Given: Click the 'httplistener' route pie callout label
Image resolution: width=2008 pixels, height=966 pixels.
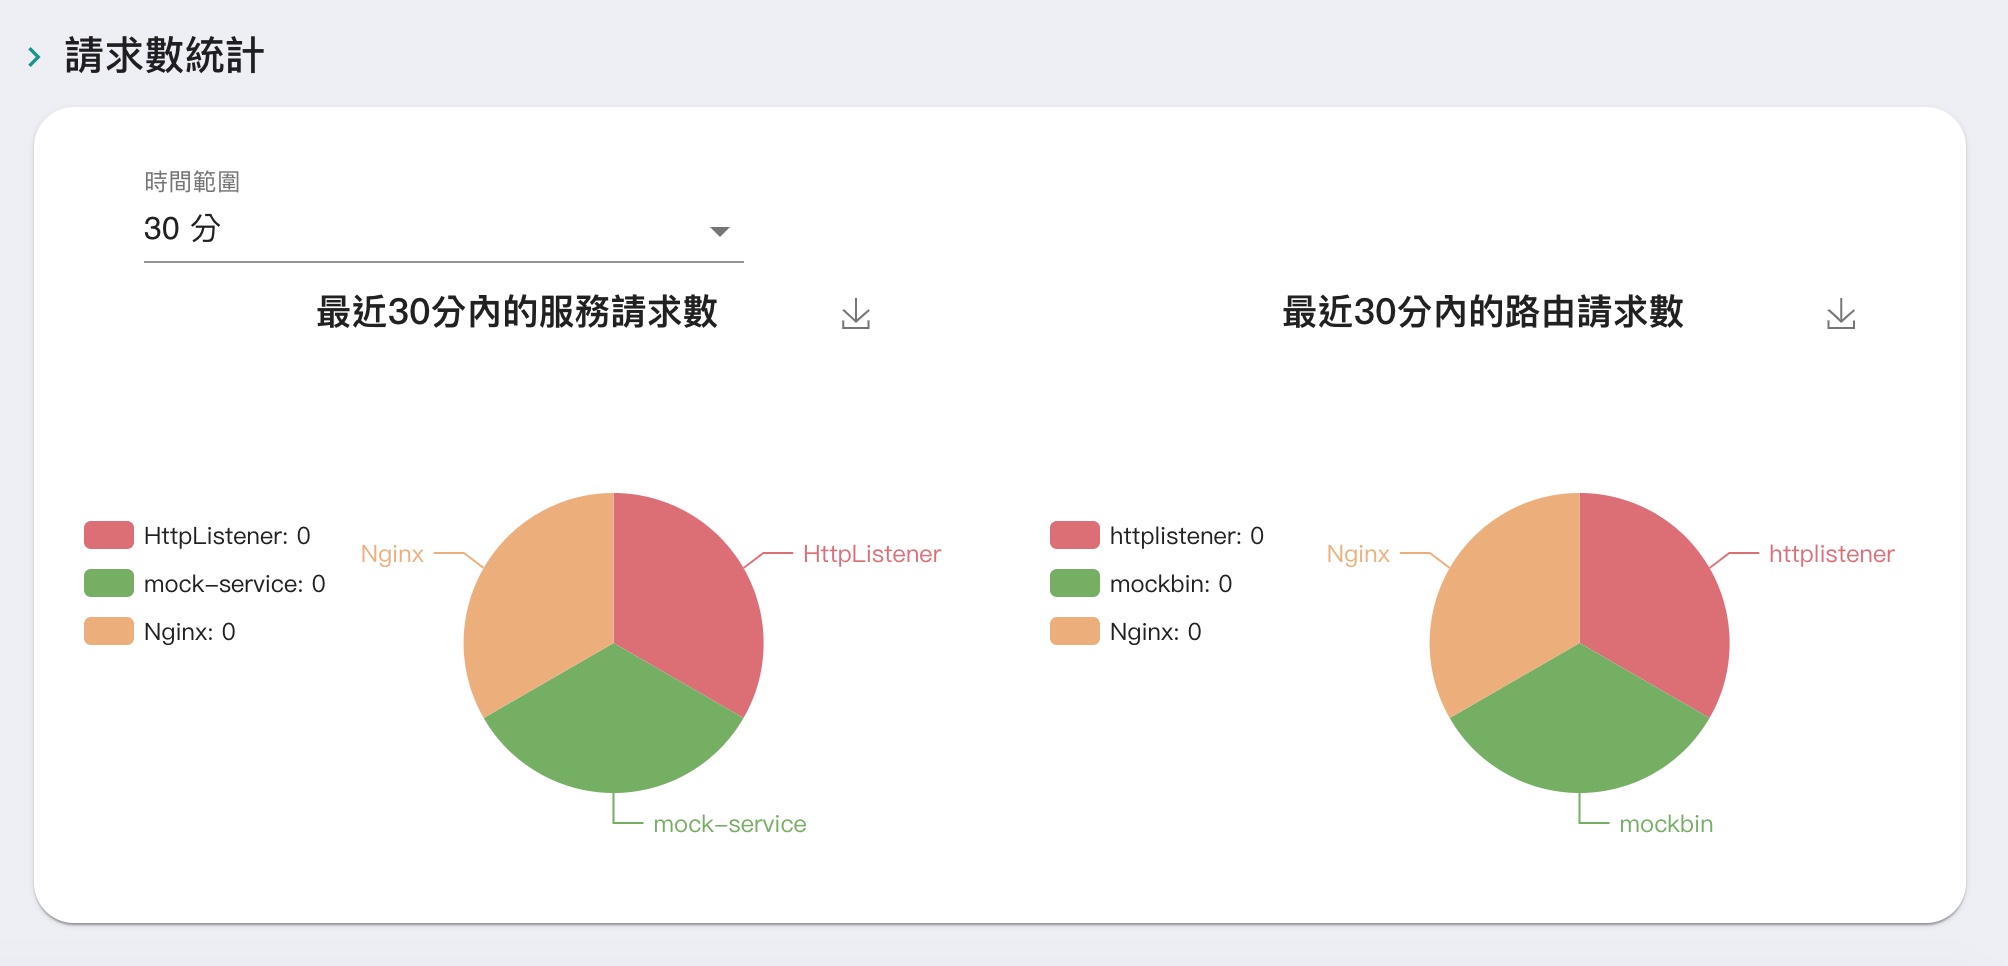Looking at the screenshot, I should [1832, 554].
